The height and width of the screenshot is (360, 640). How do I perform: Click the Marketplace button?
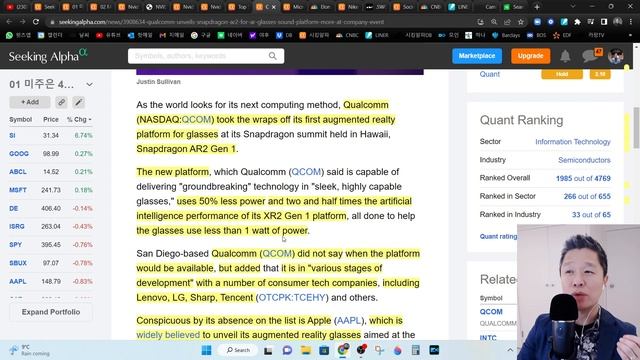477,56
